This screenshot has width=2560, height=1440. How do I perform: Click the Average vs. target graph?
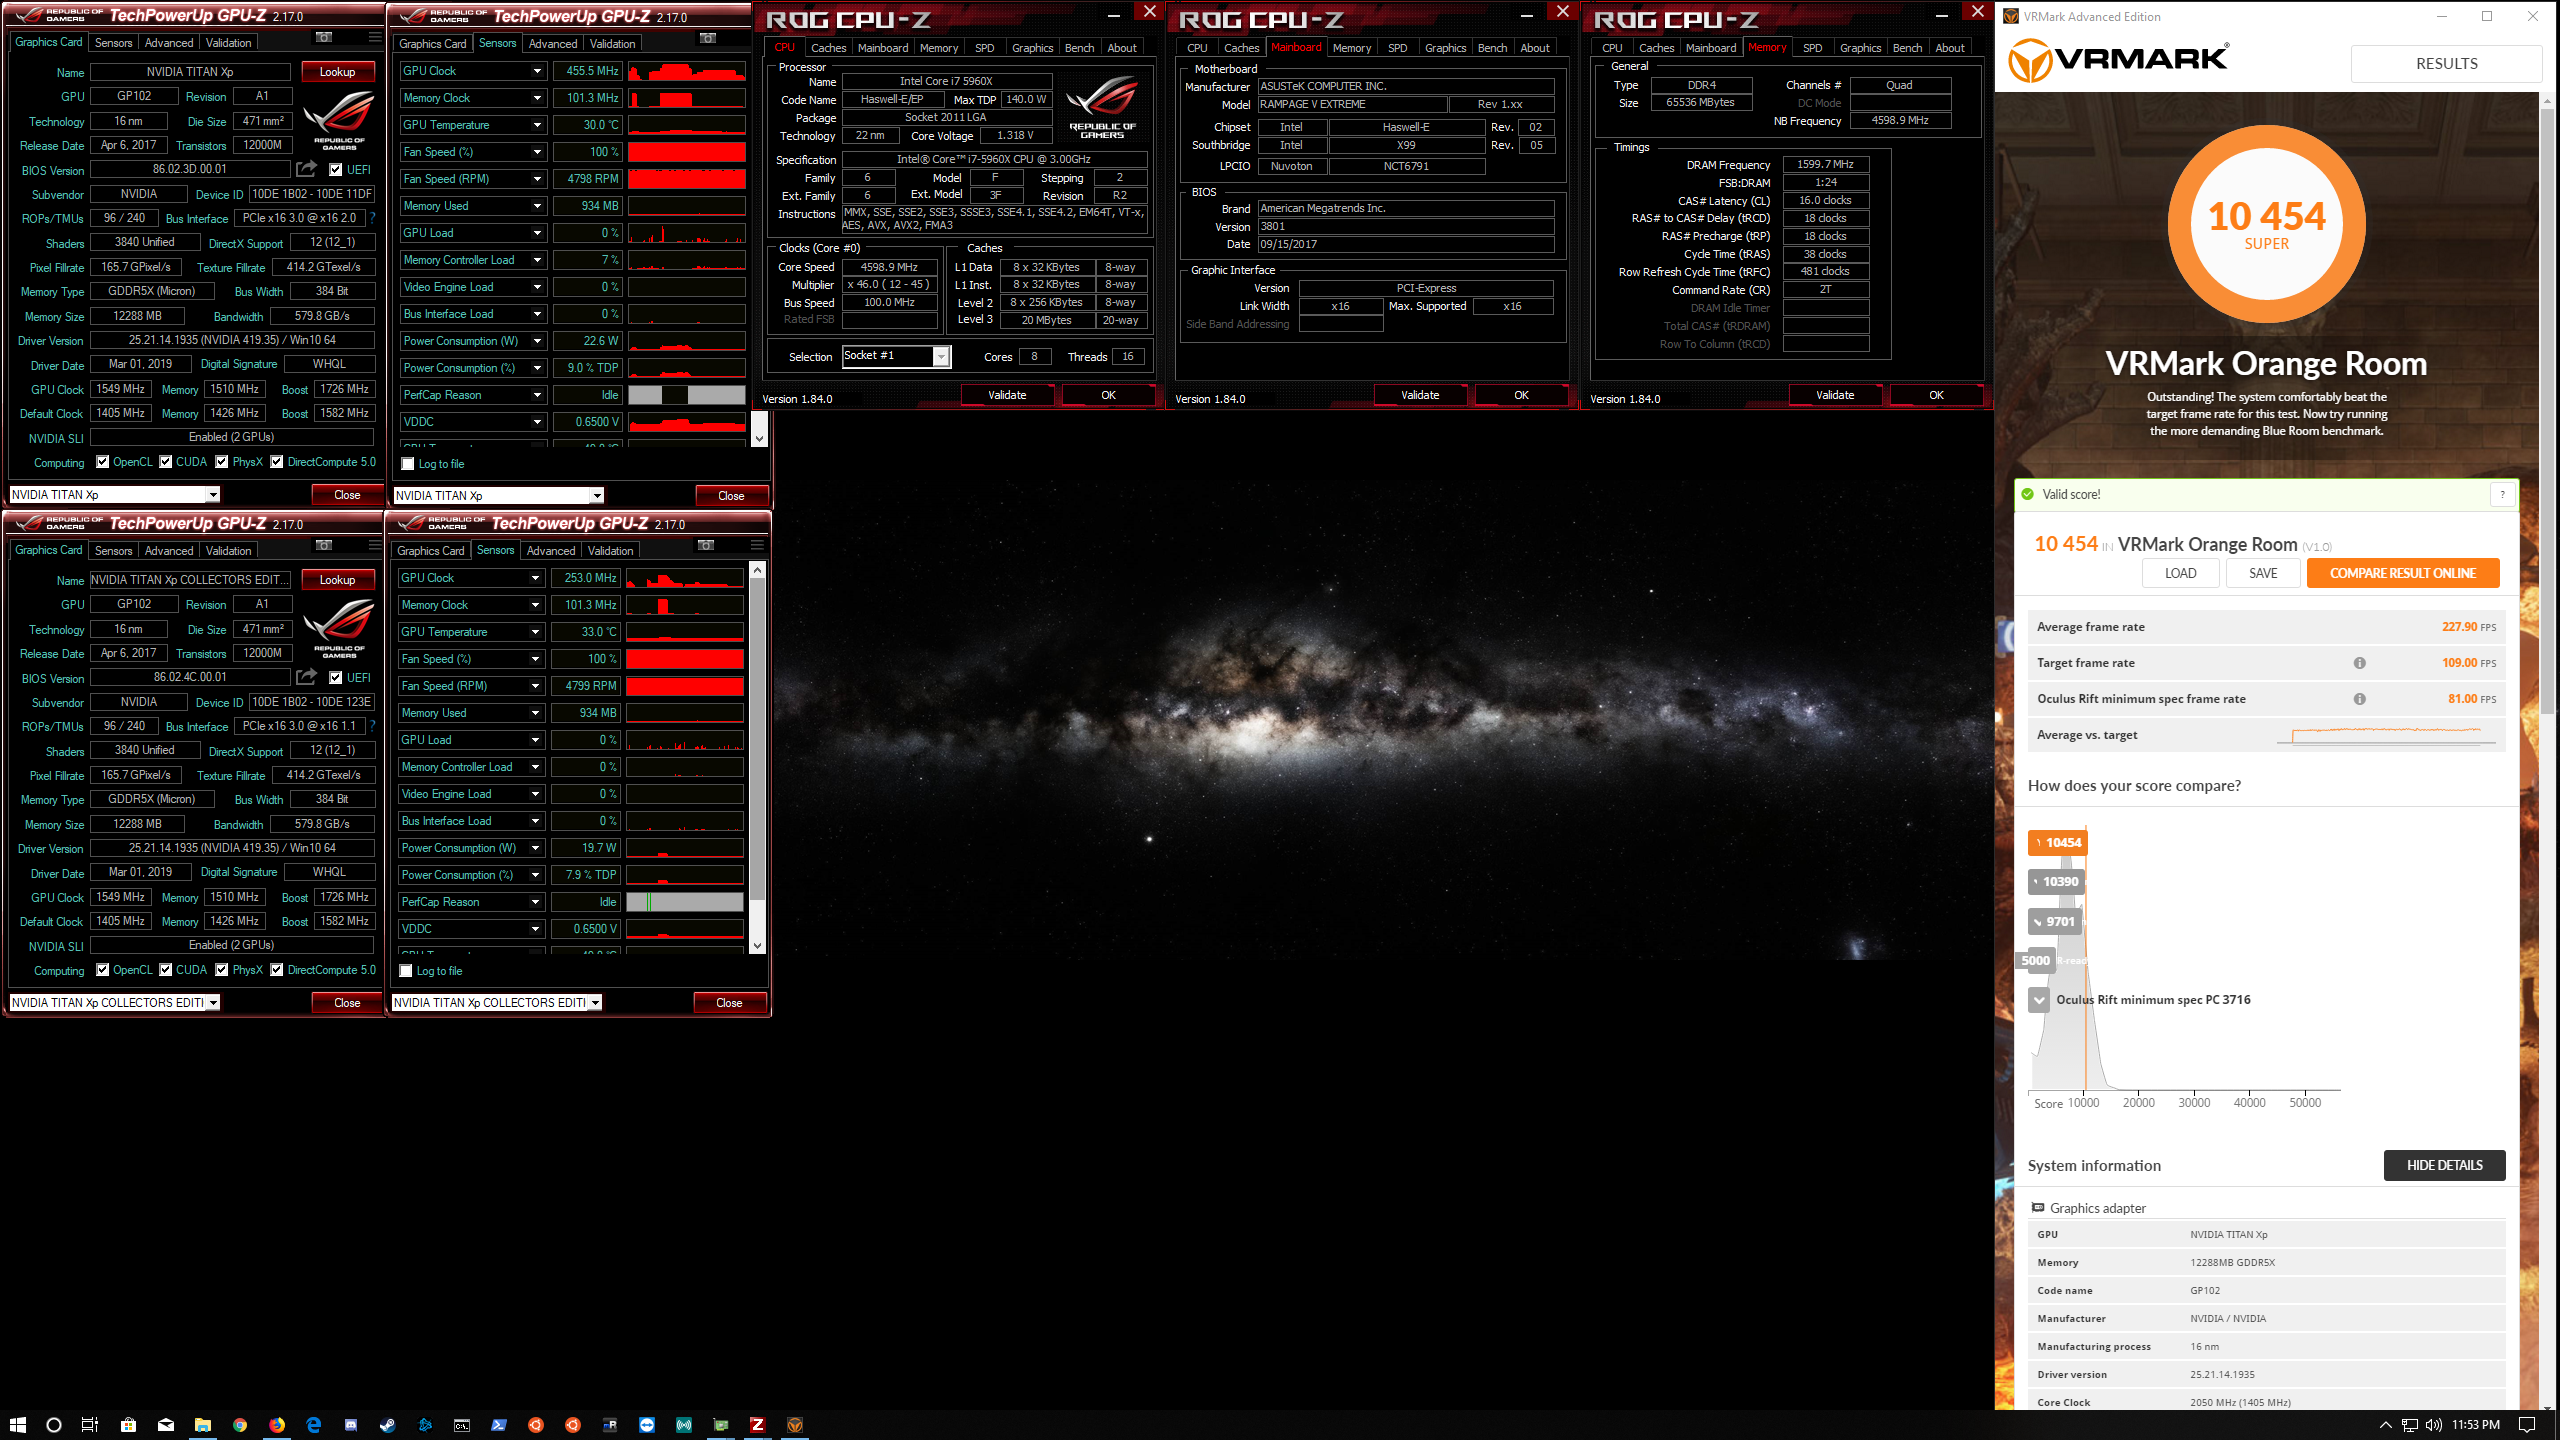(x=2386, y=735)
